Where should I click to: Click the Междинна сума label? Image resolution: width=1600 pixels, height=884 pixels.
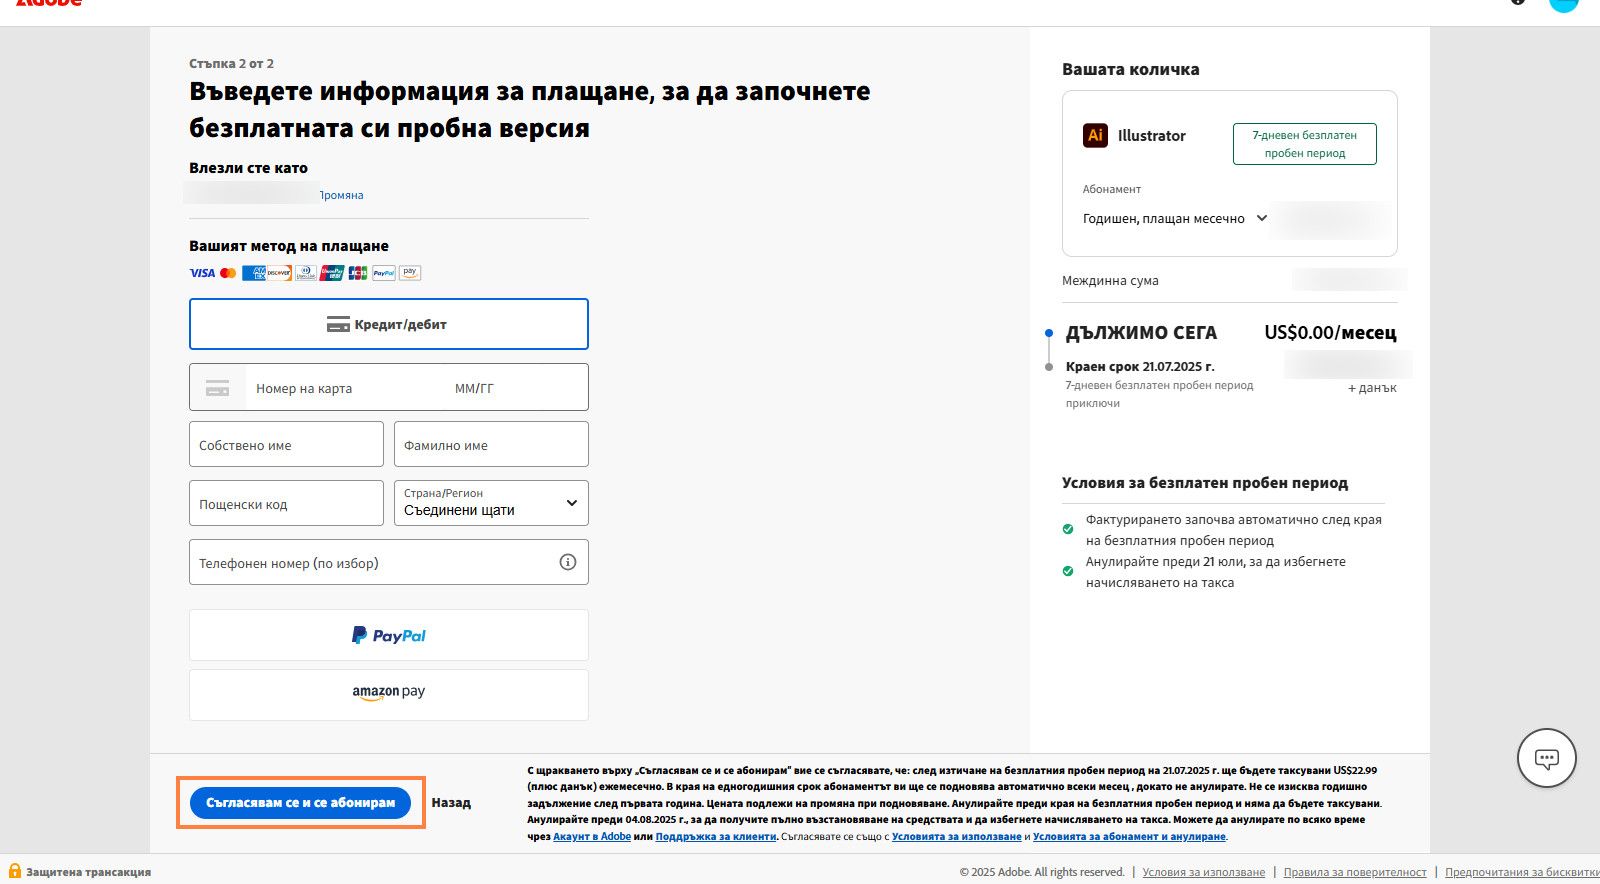(x=1110, y=280)
